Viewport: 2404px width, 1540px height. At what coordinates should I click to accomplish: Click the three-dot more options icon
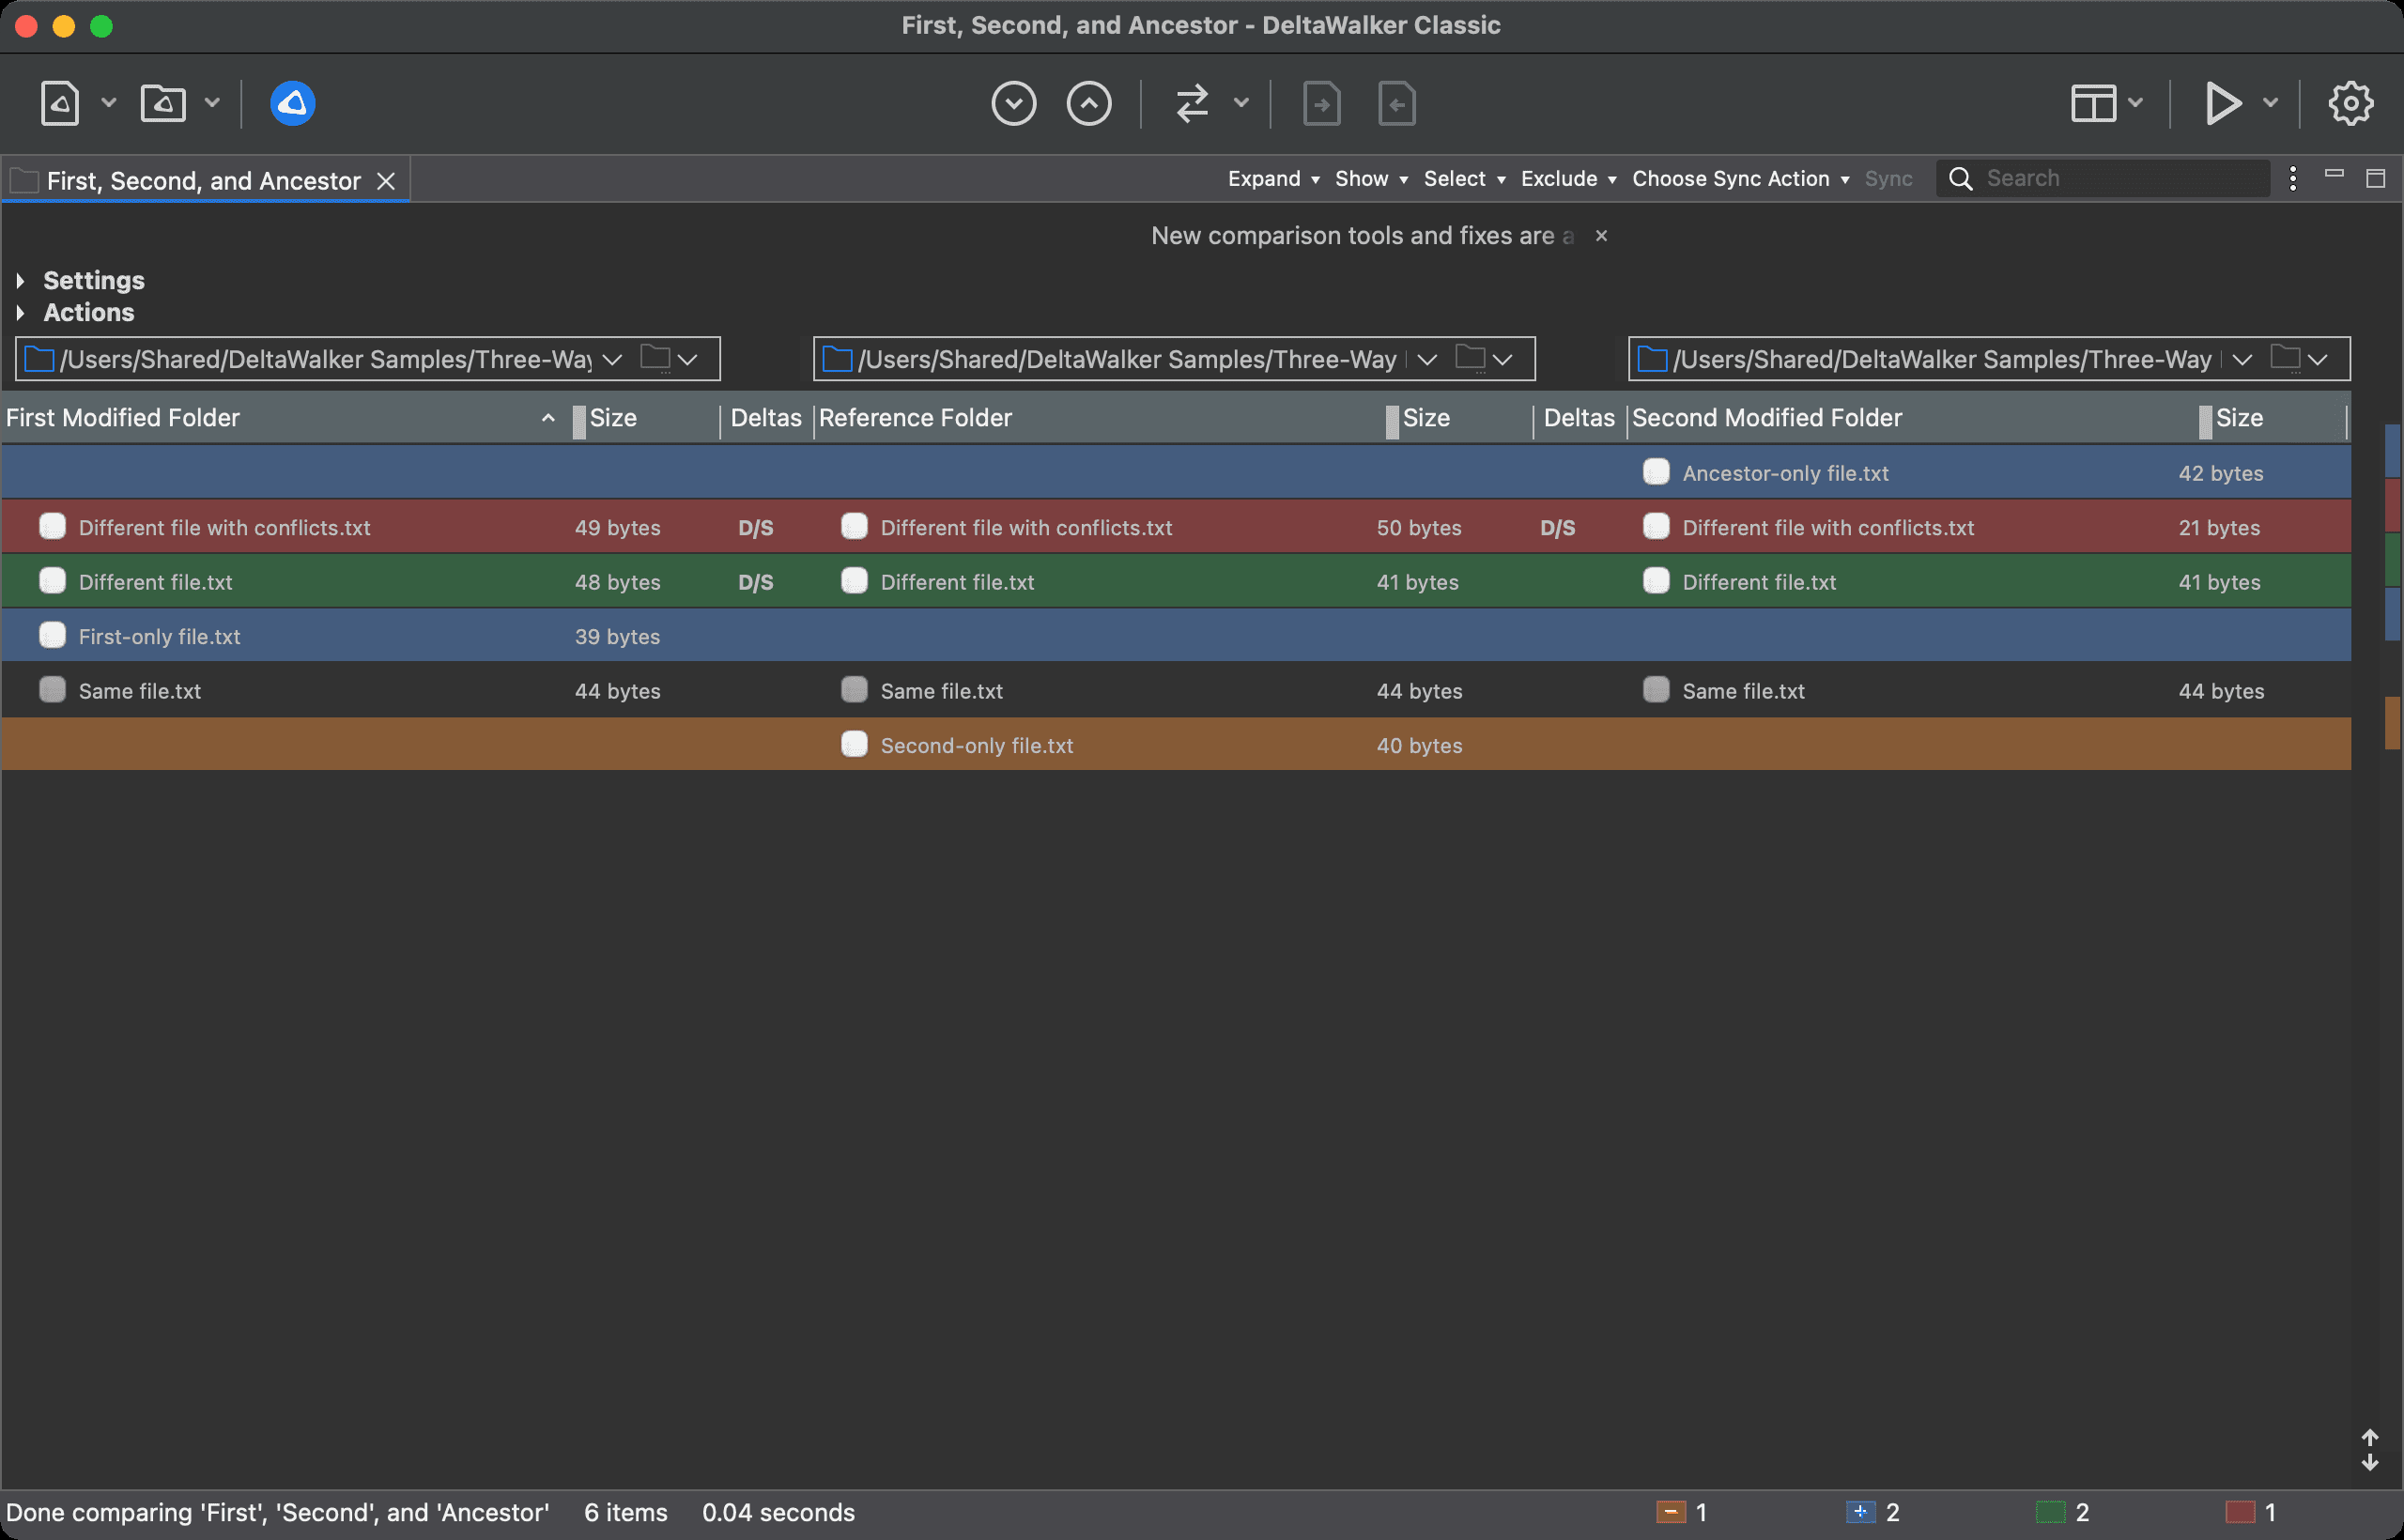pyautogui.click(x=2293, y=179)
